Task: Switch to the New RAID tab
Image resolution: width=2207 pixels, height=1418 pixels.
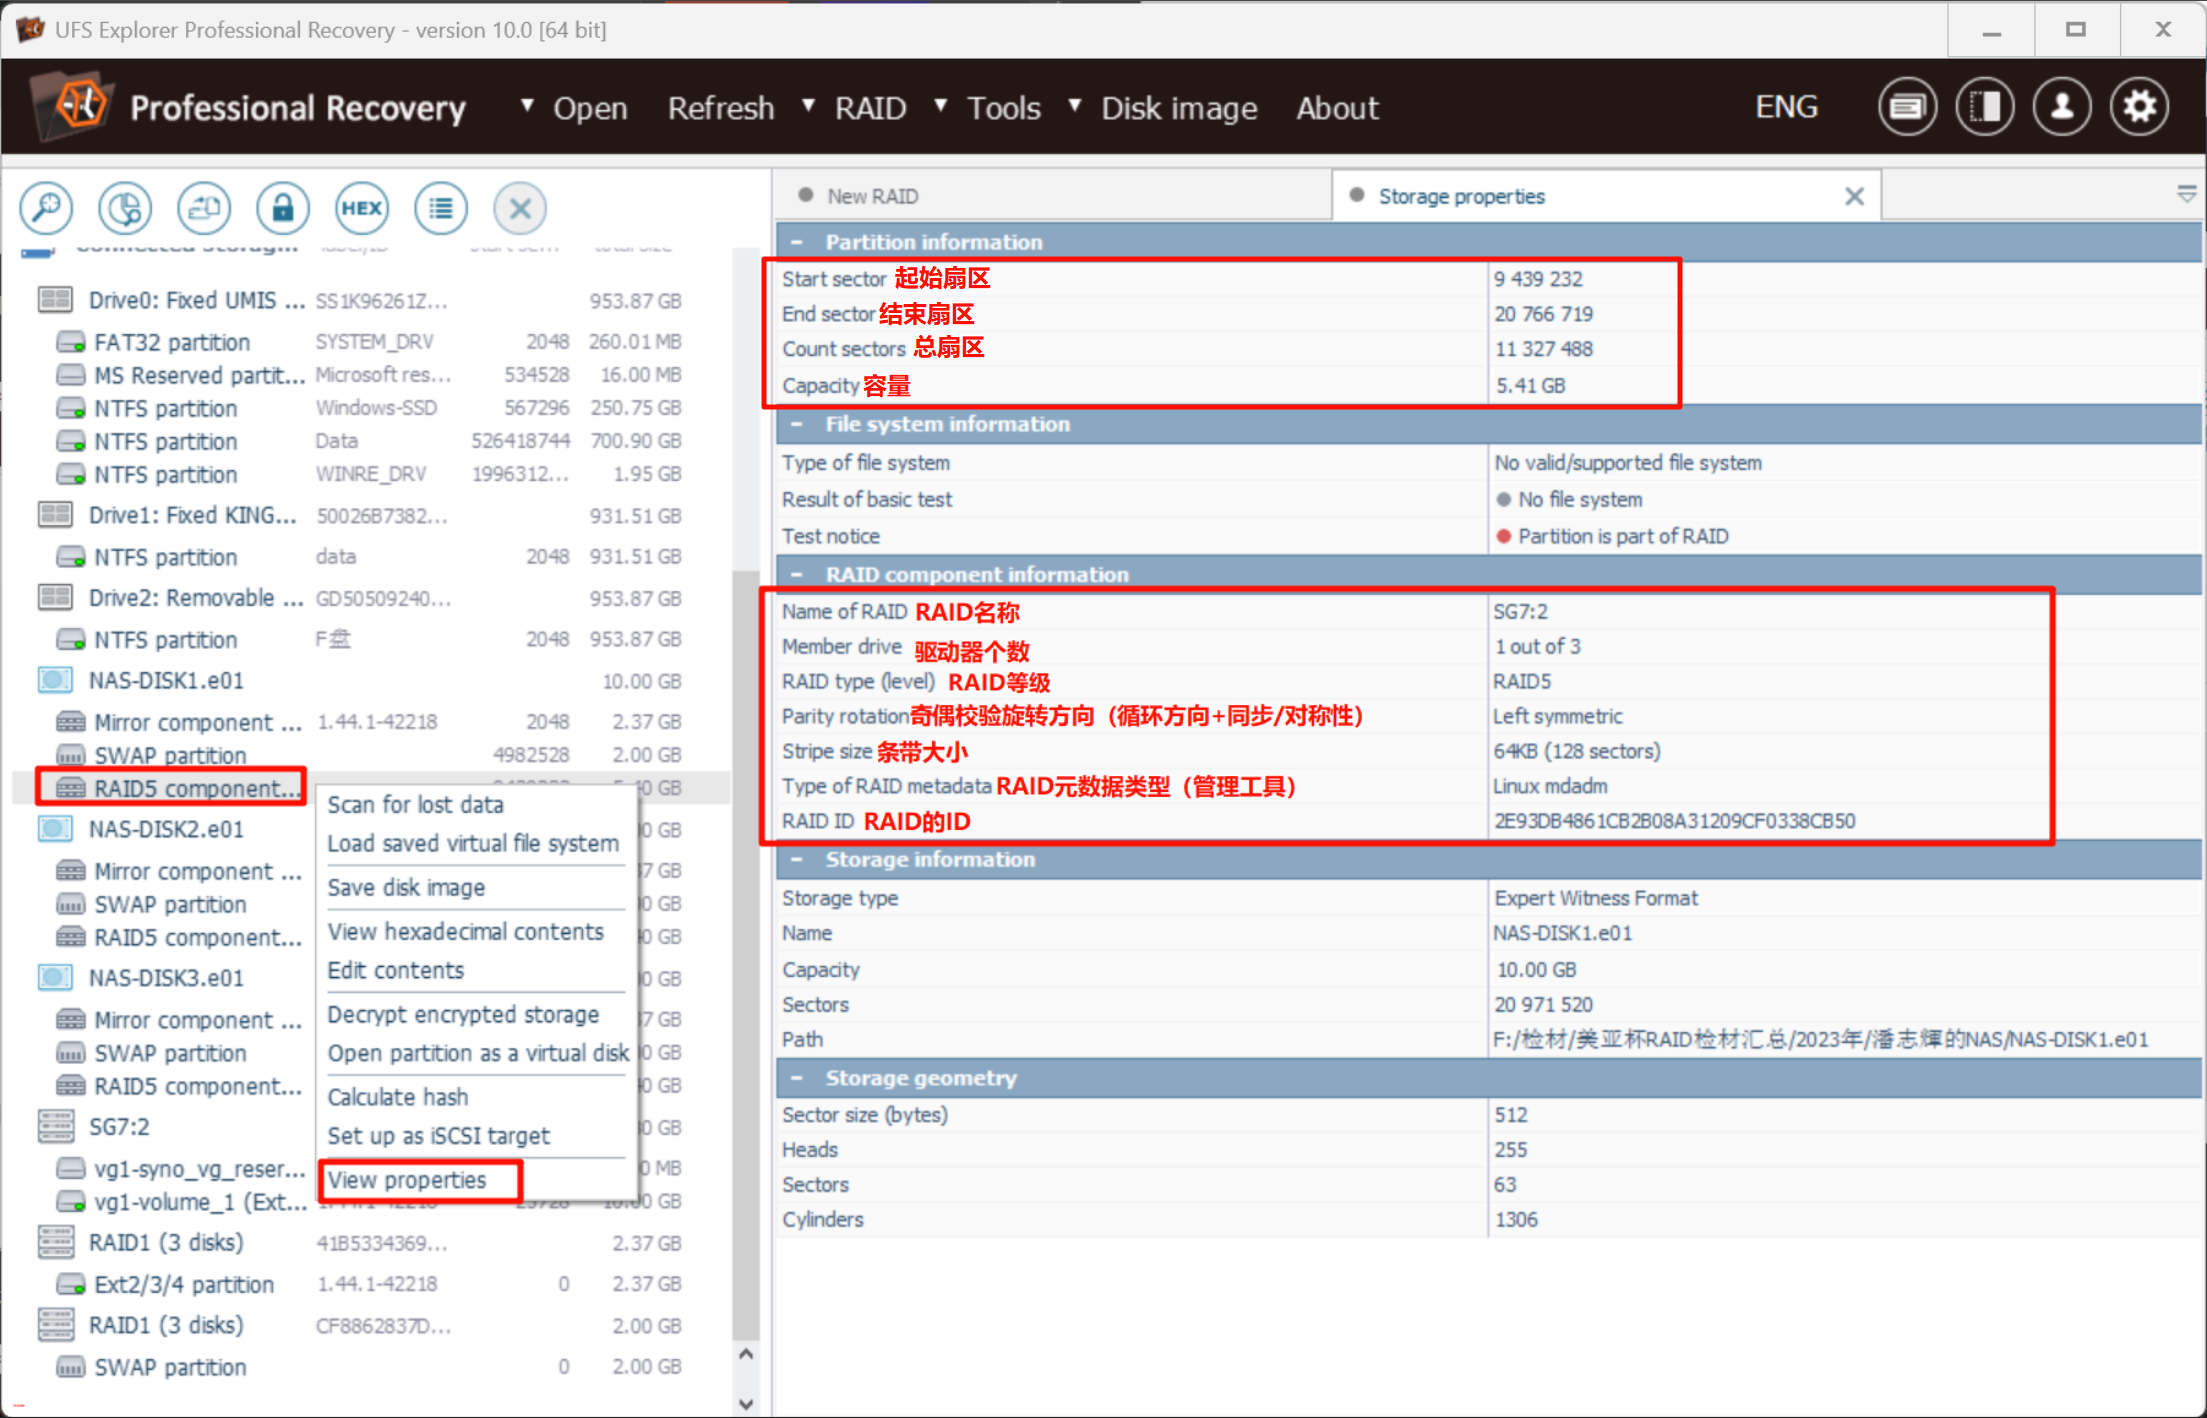Action: pyautogui.click(x=872, y=196)
